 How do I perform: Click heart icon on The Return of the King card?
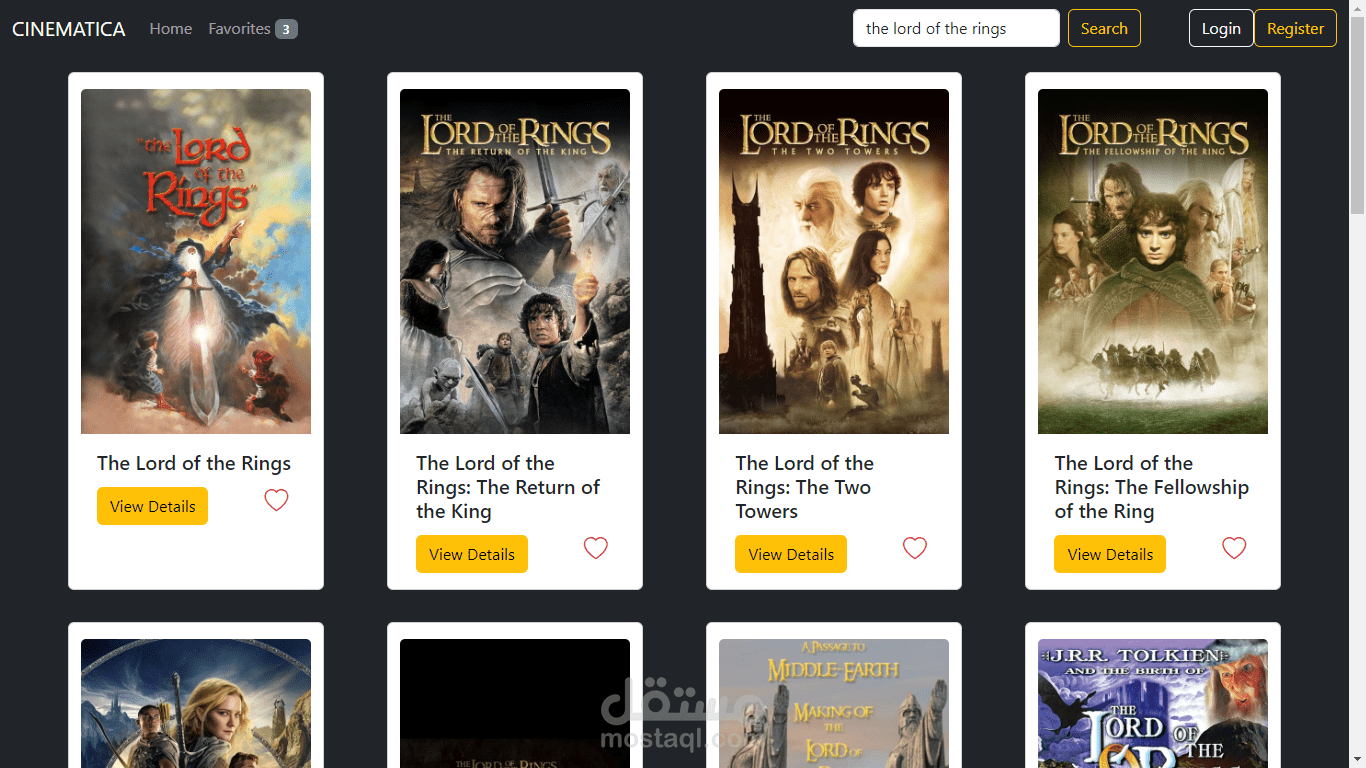[x=595, y=548]
